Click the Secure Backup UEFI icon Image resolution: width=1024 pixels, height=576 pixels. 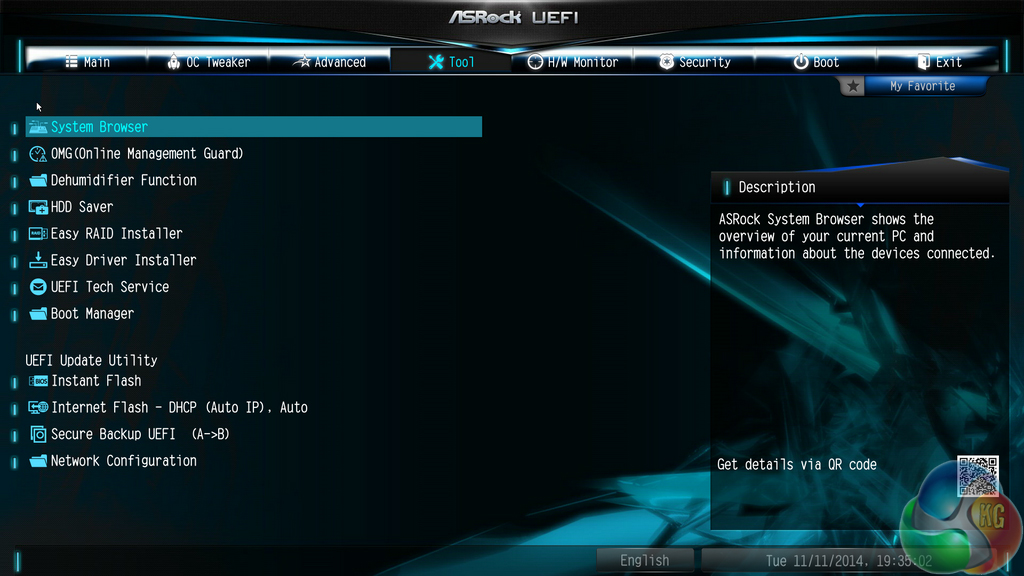click(38, 434)
